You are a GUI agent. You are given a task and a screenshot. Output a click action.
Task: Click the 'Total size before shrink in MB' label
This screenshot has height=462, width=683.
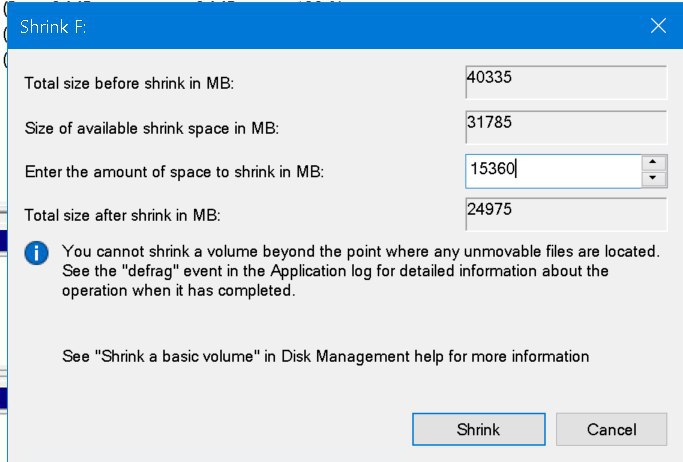[129, 83]
